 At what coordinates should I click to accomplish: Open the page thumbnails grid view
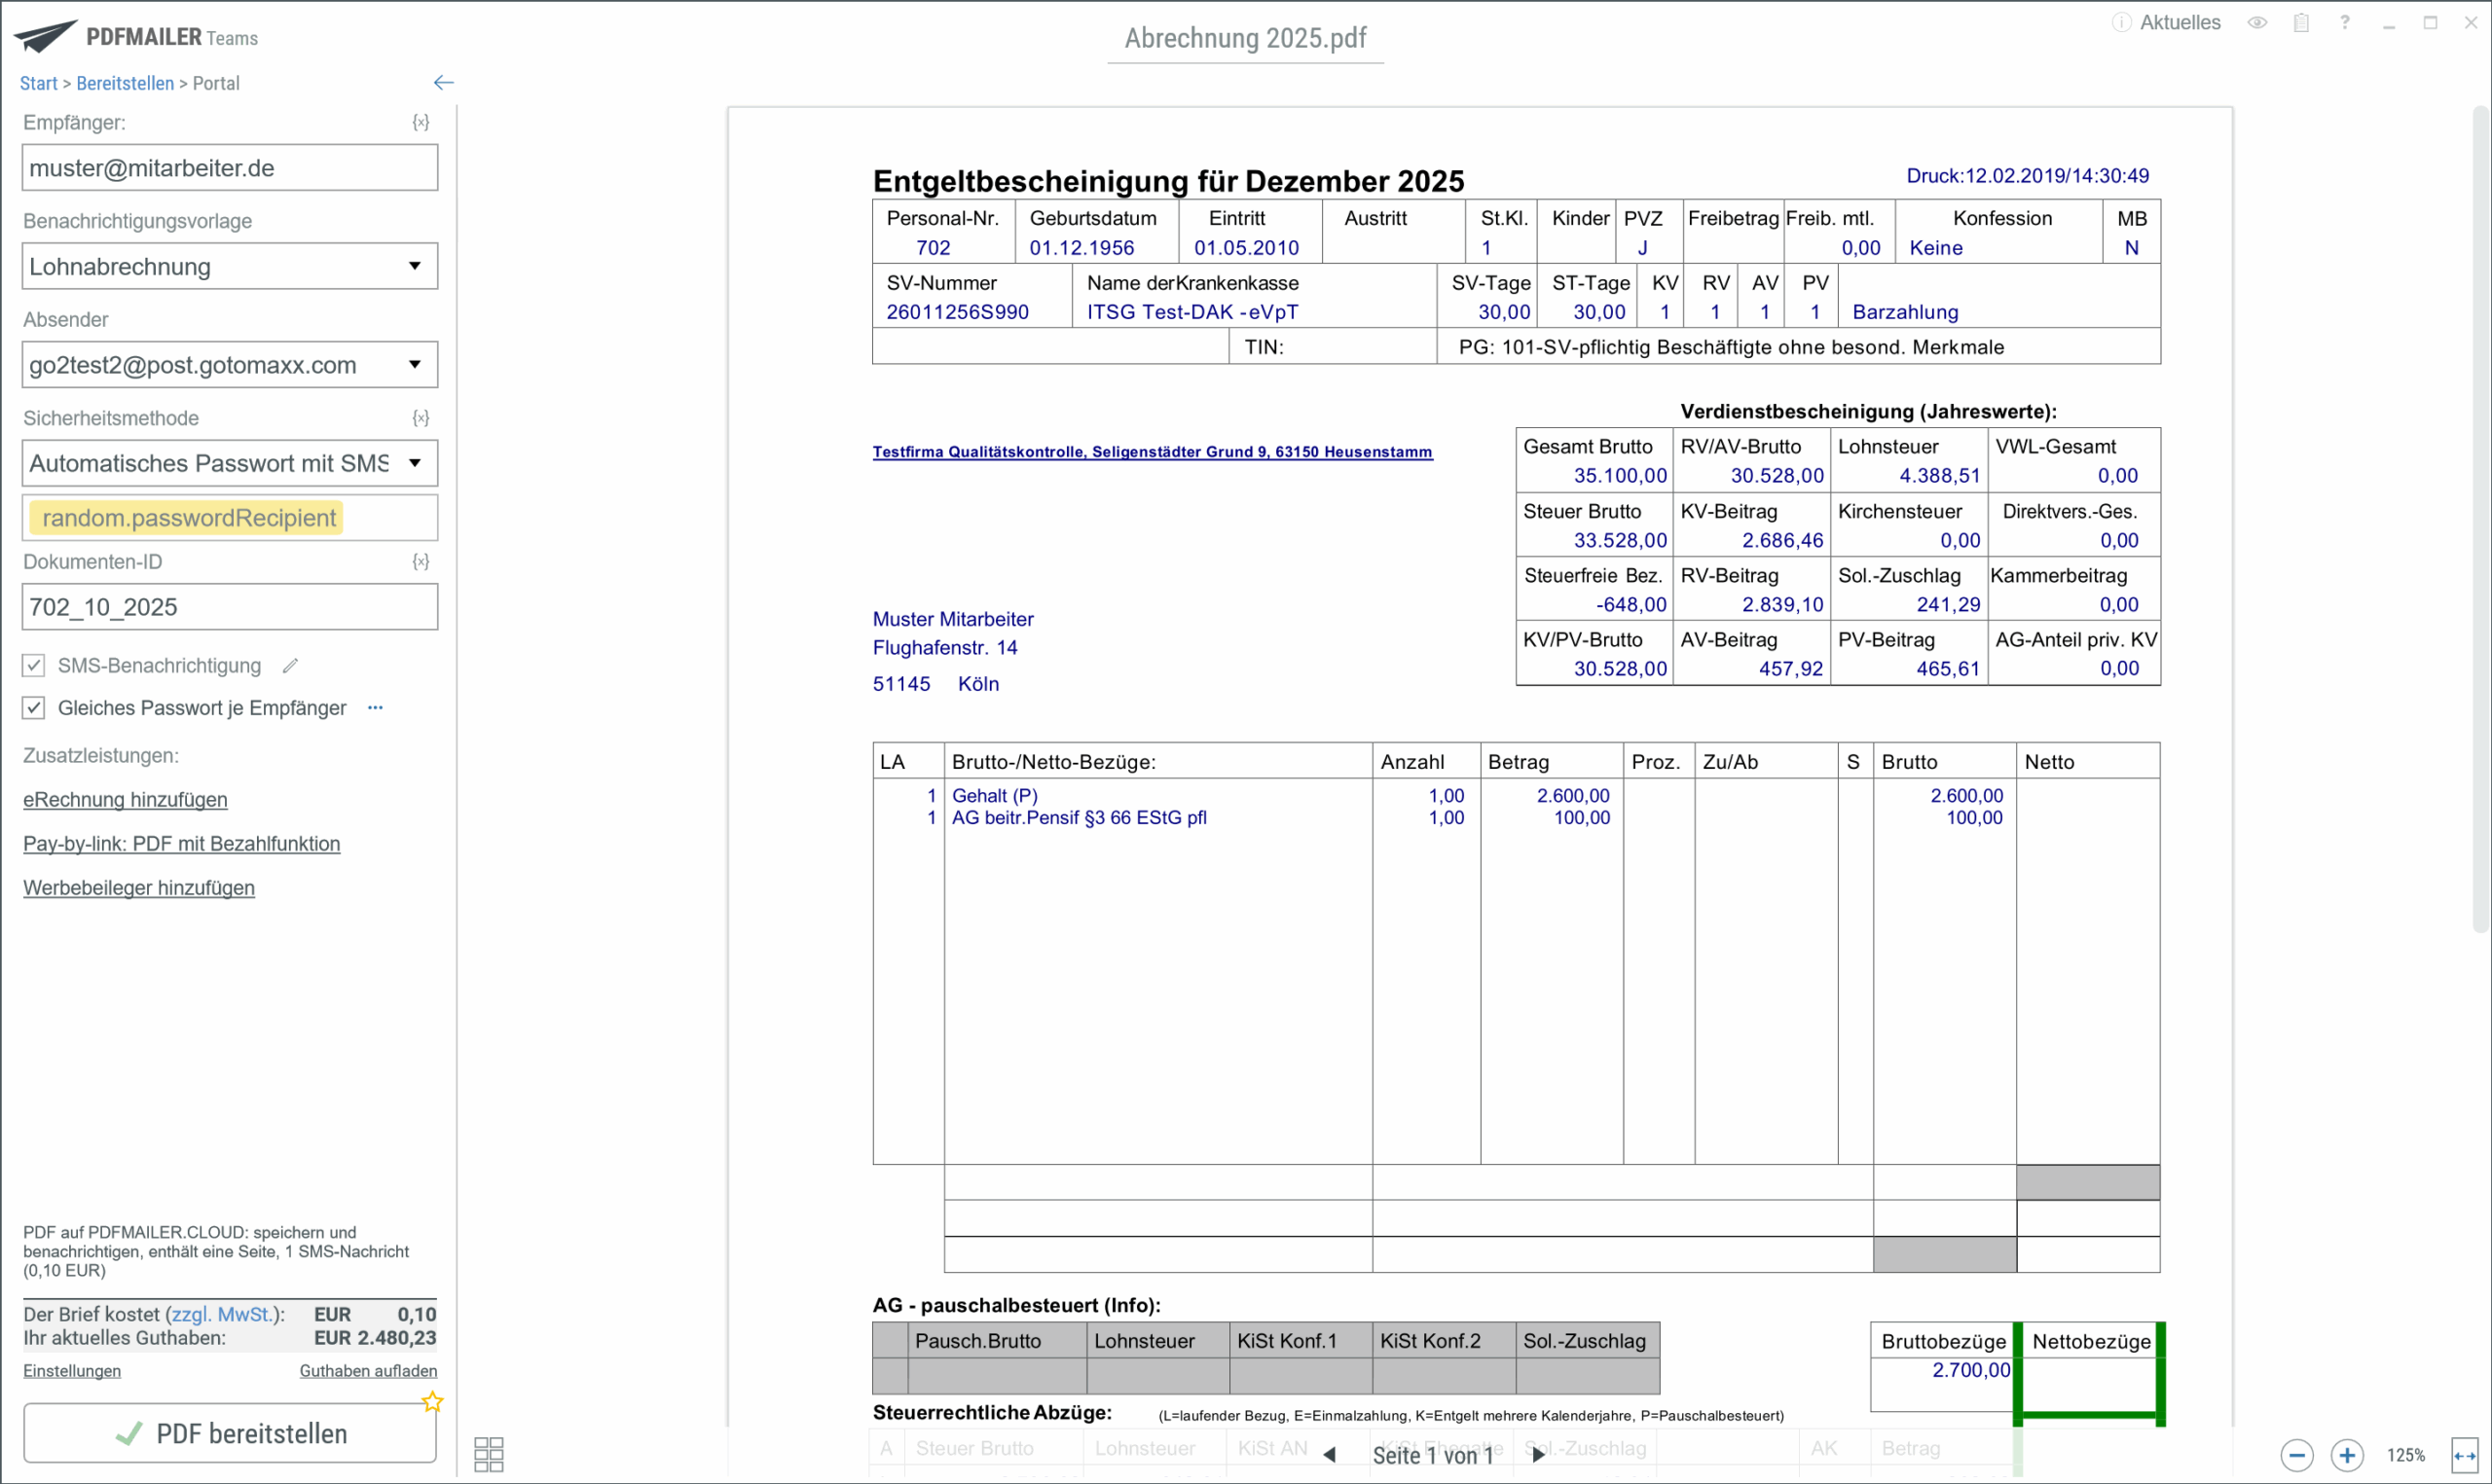pyautogui.click(x=488, y=1454)
